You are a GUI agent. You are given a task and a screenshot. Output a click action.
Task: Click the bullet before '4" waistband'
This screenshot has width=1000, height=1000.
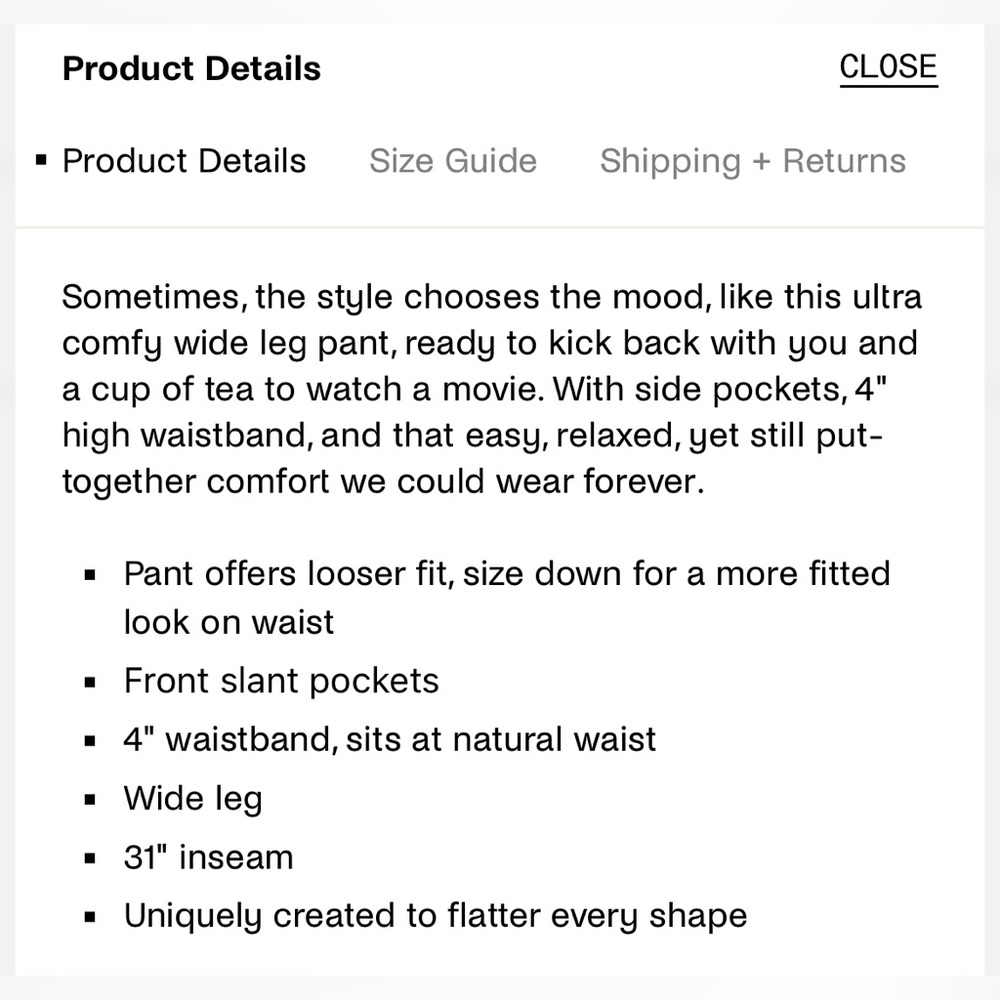click(x=90, y=741)
